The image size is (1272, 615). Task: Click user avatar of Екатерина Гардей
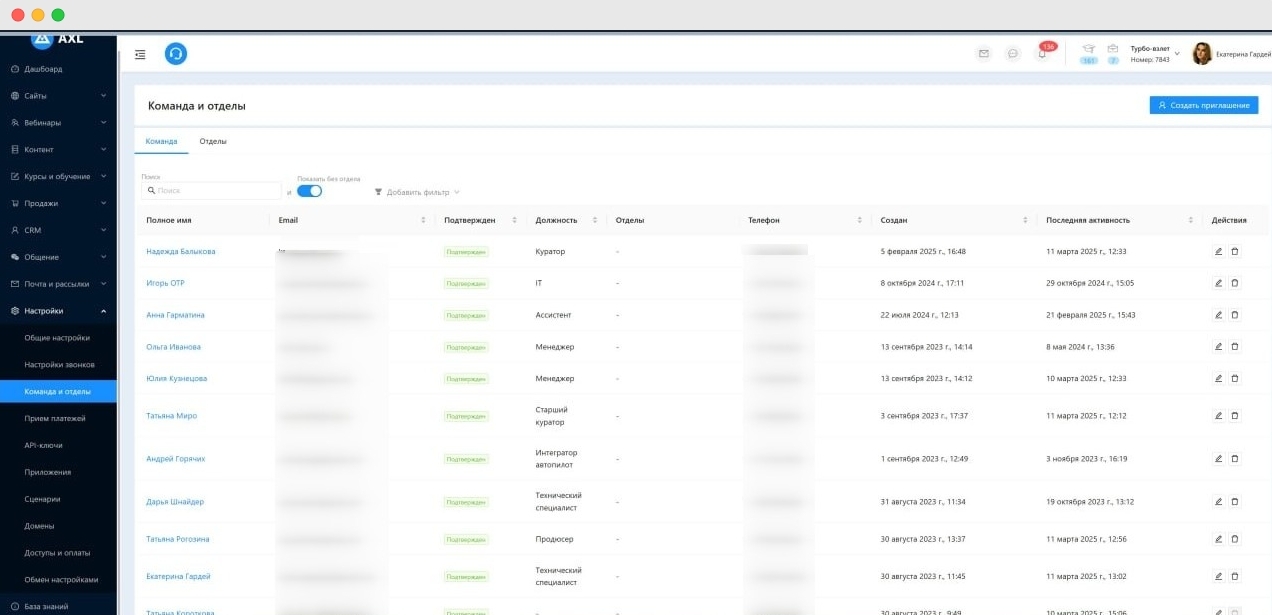(x=1202, y=54)
